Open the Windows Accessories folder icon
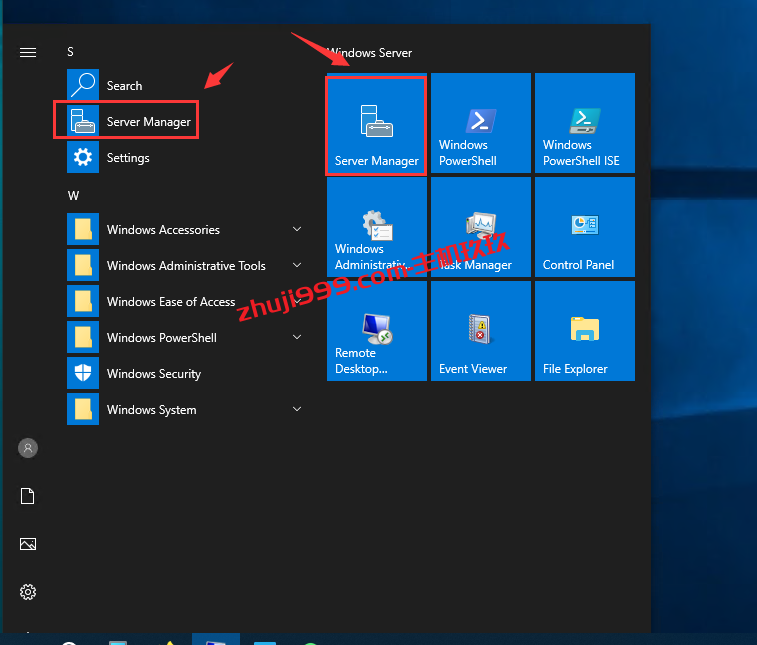Screen dimensions: 757x645 pyautogui.click(x=83, y=229)
